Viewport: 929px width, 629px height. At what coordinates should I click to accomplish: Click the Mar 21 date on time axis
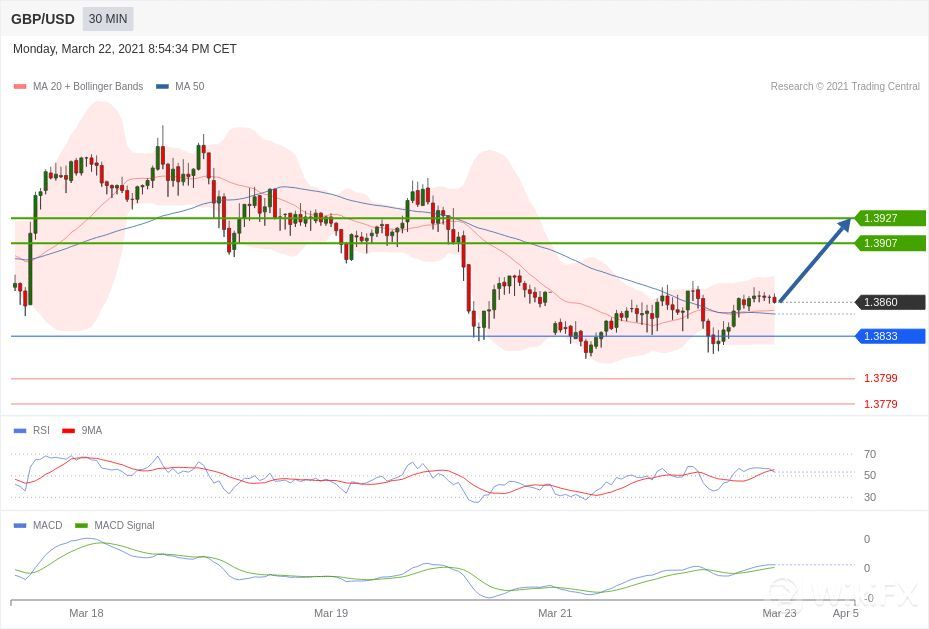[555, 613]
